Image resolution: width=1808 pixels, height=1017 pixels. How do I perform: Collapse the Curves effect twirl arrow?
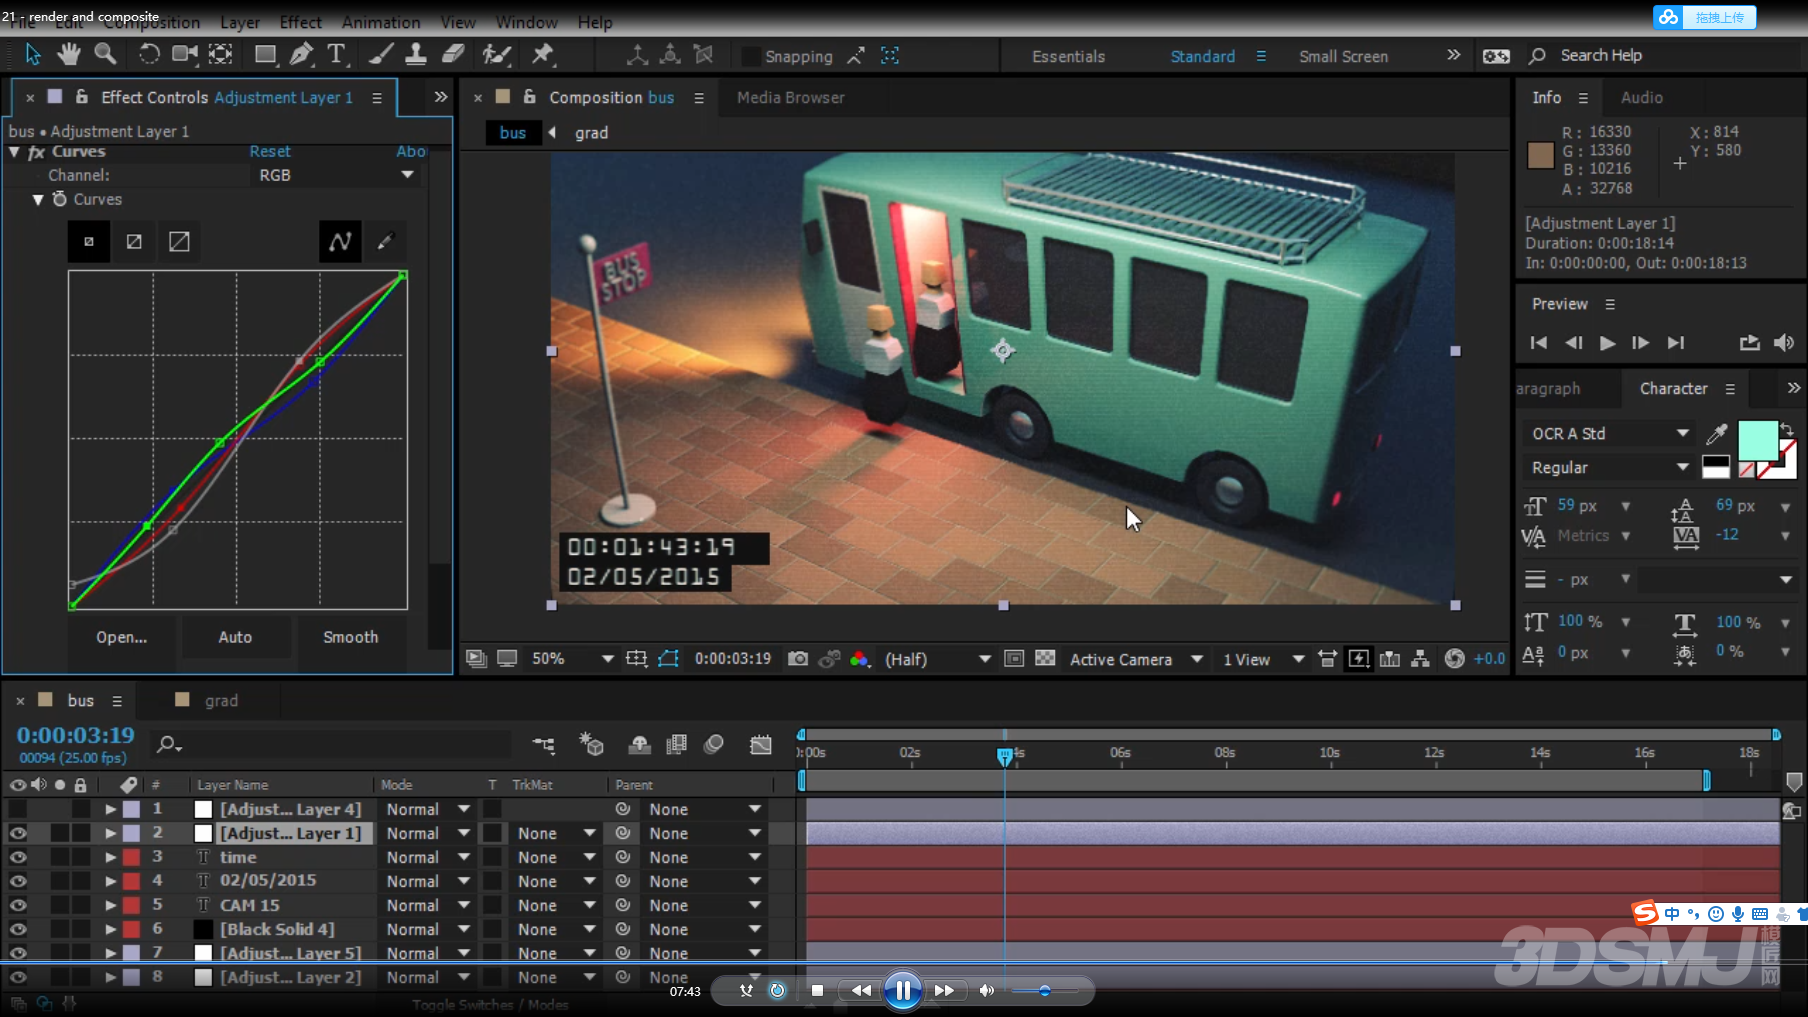point(14,152)
